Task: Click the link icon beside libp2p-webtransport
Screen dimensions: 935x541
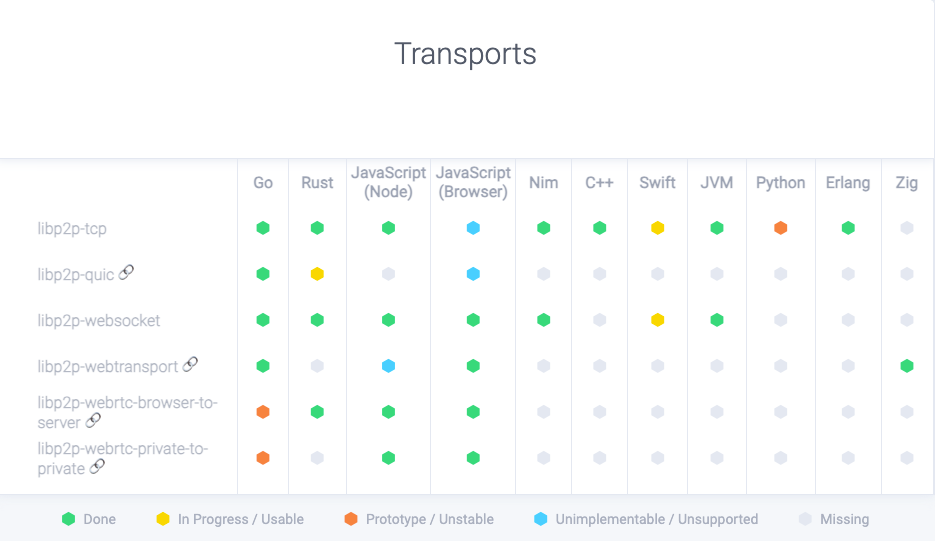Action: [190, 364]
